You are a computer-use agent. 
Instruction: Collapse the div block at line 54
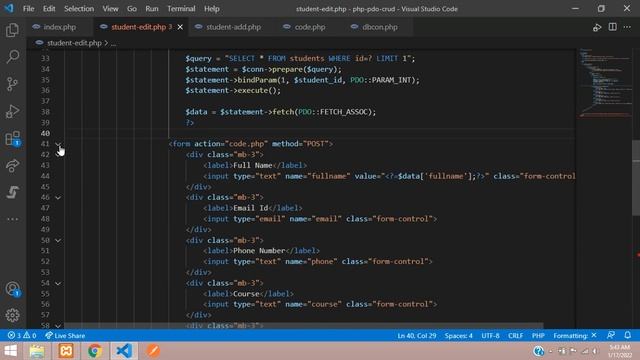point(58,283)
